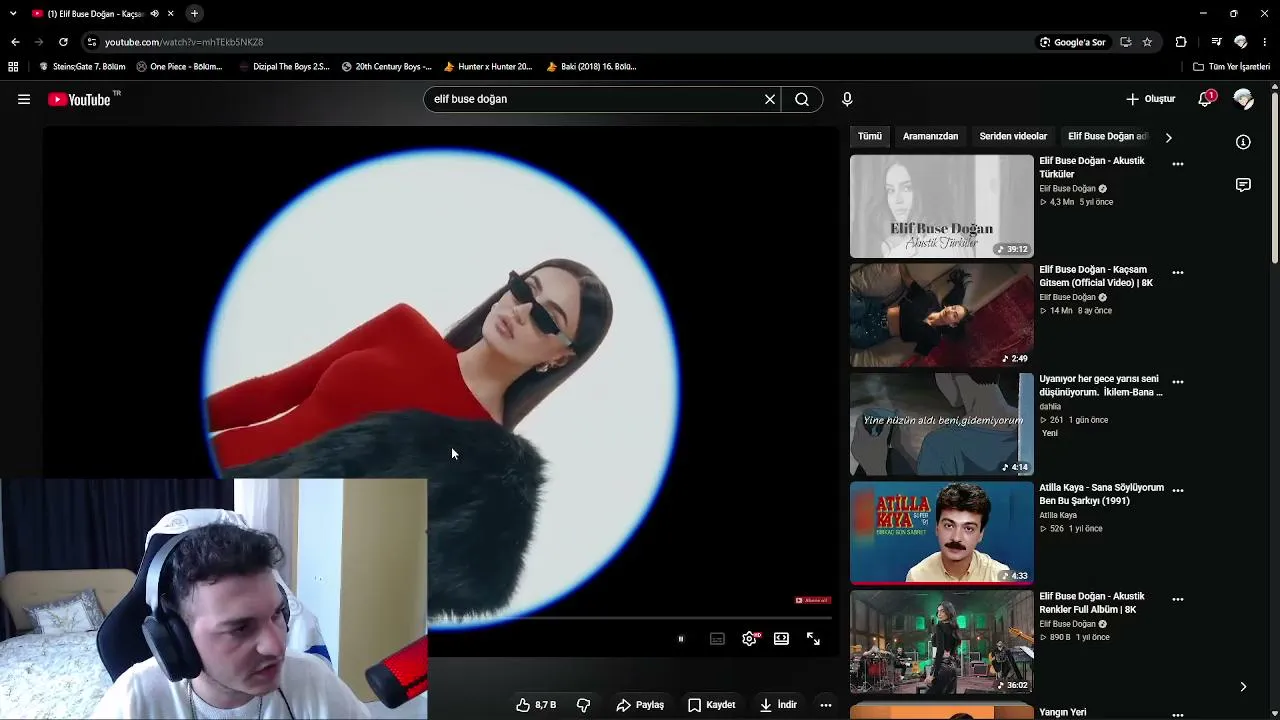Open the browser tab search dropdown
This screenshot has width=1280, height=720.
pyautogui.click(x=13, y=14)
